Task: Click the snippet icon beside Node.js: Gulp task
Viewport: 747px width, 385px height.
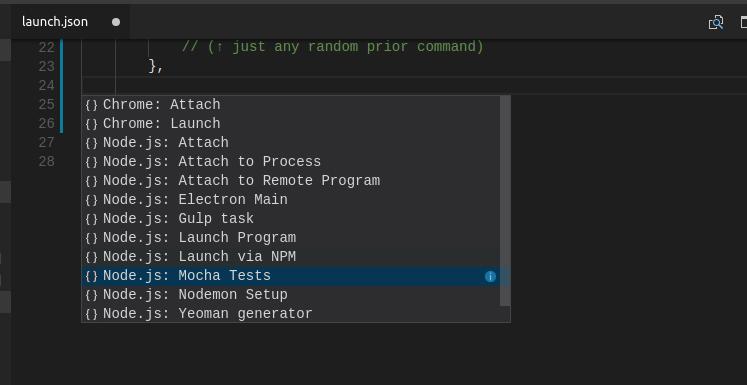Action: (91, 219)
